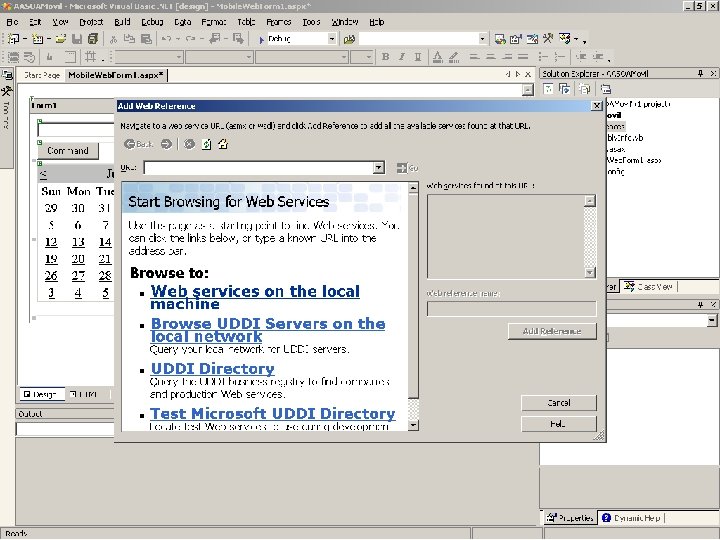This screenshot has width=720, height=540.
Task: Click the Save toolbar icon
Action: point(77,39)
